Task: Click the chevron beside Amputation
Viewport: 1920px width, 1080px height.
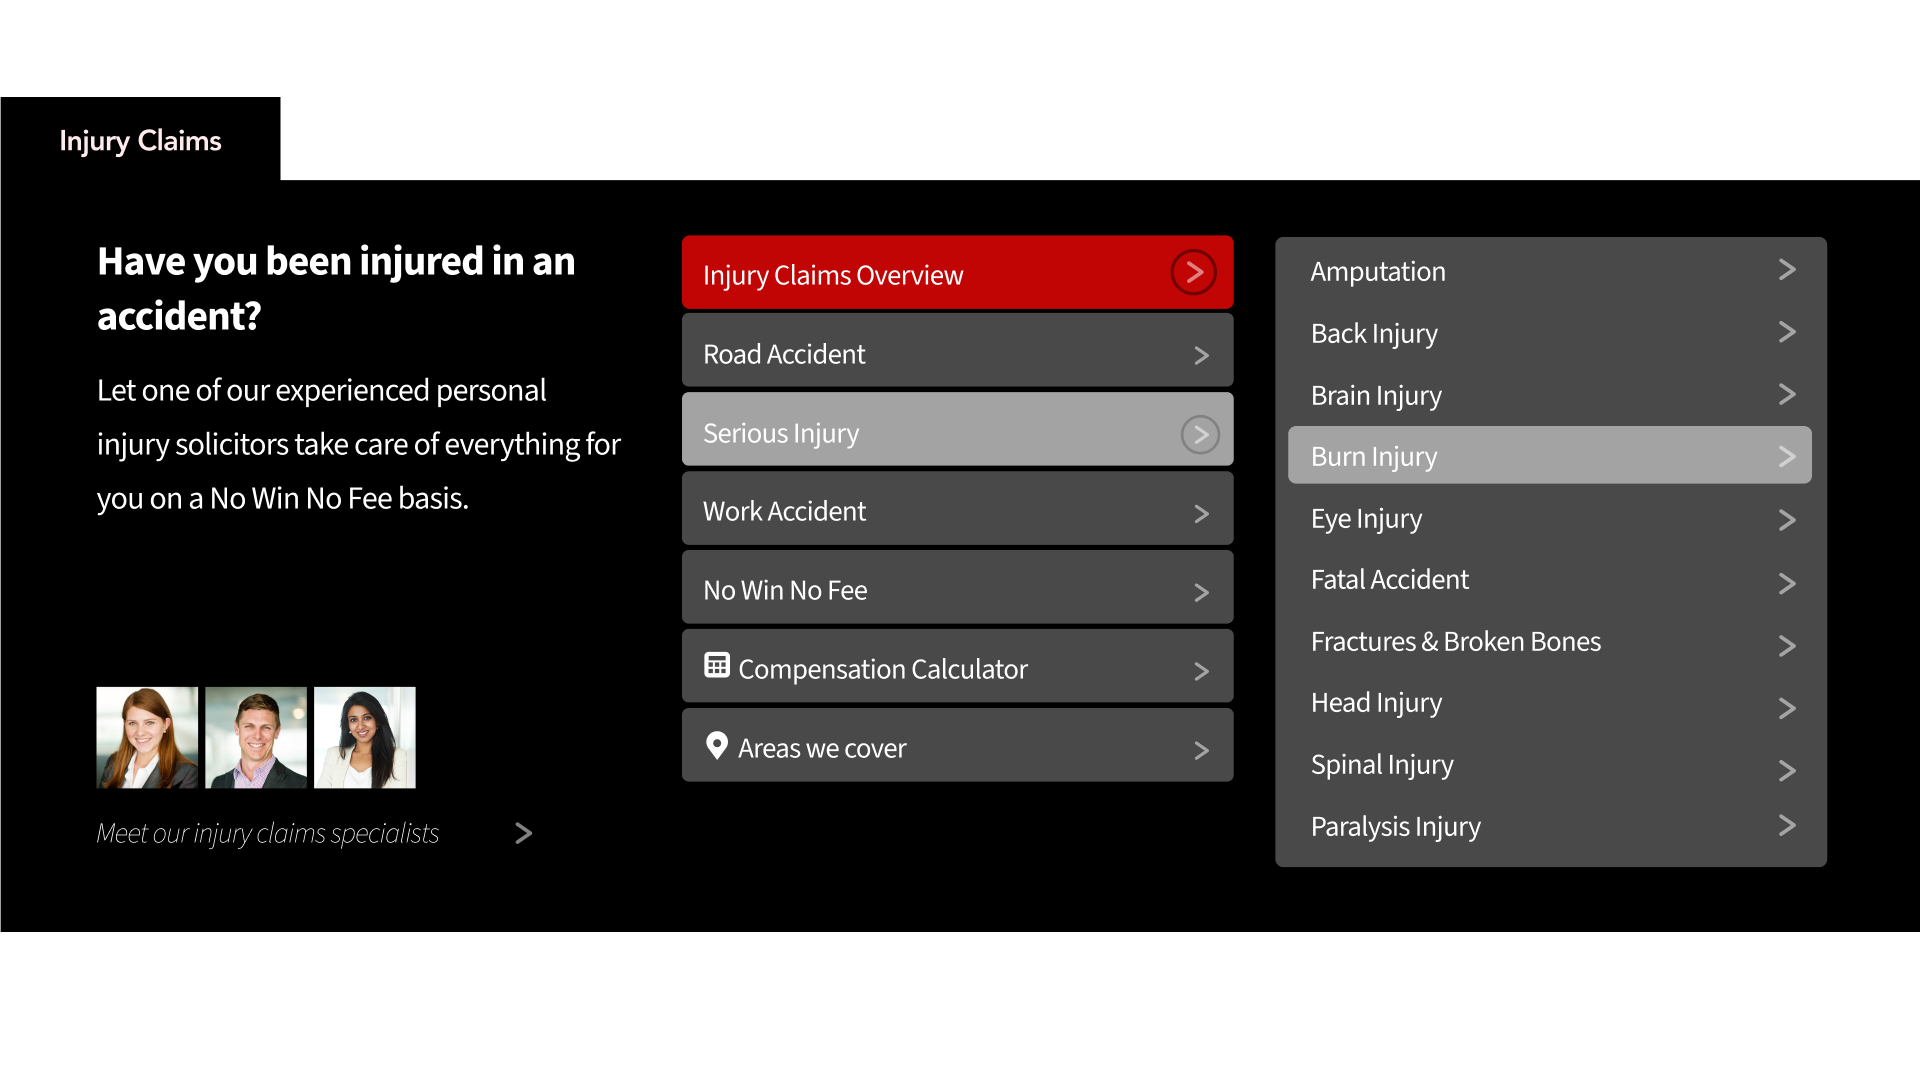Action: [1787, 270]
